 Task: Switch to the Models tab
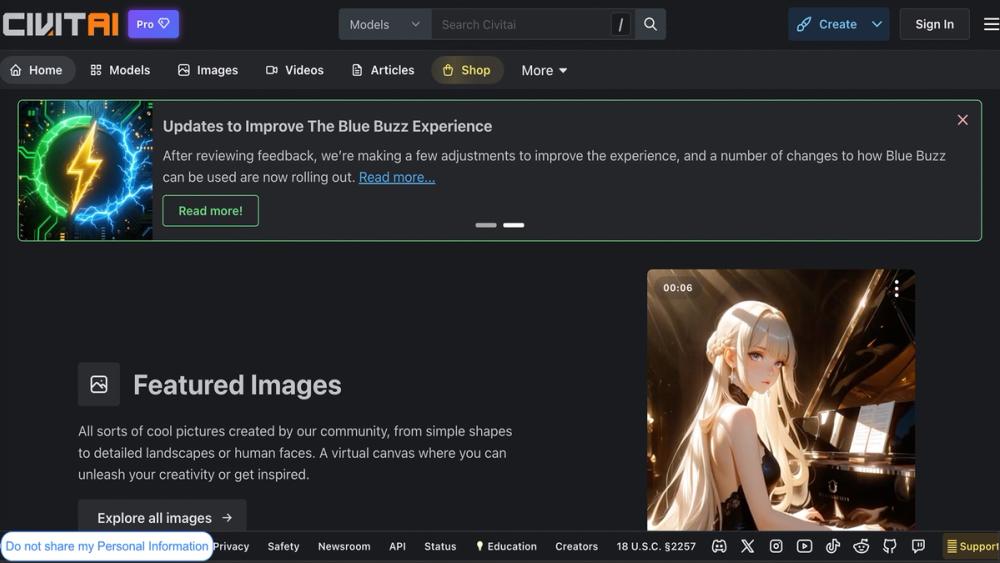click(x=120, y=70)
